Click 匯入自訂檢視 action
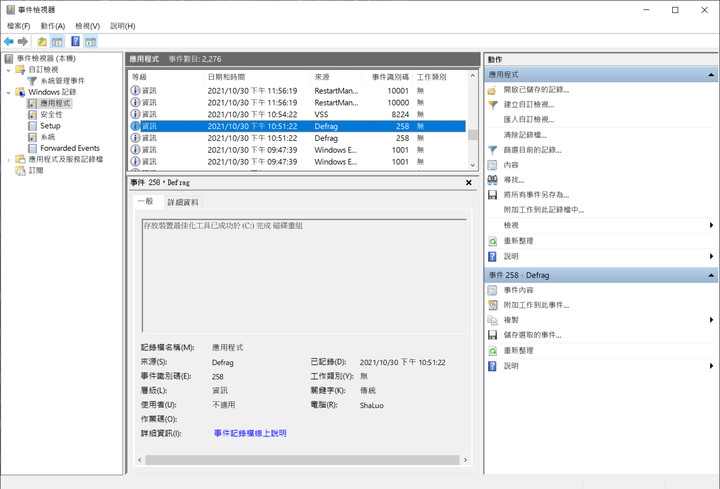 (529, 119)
